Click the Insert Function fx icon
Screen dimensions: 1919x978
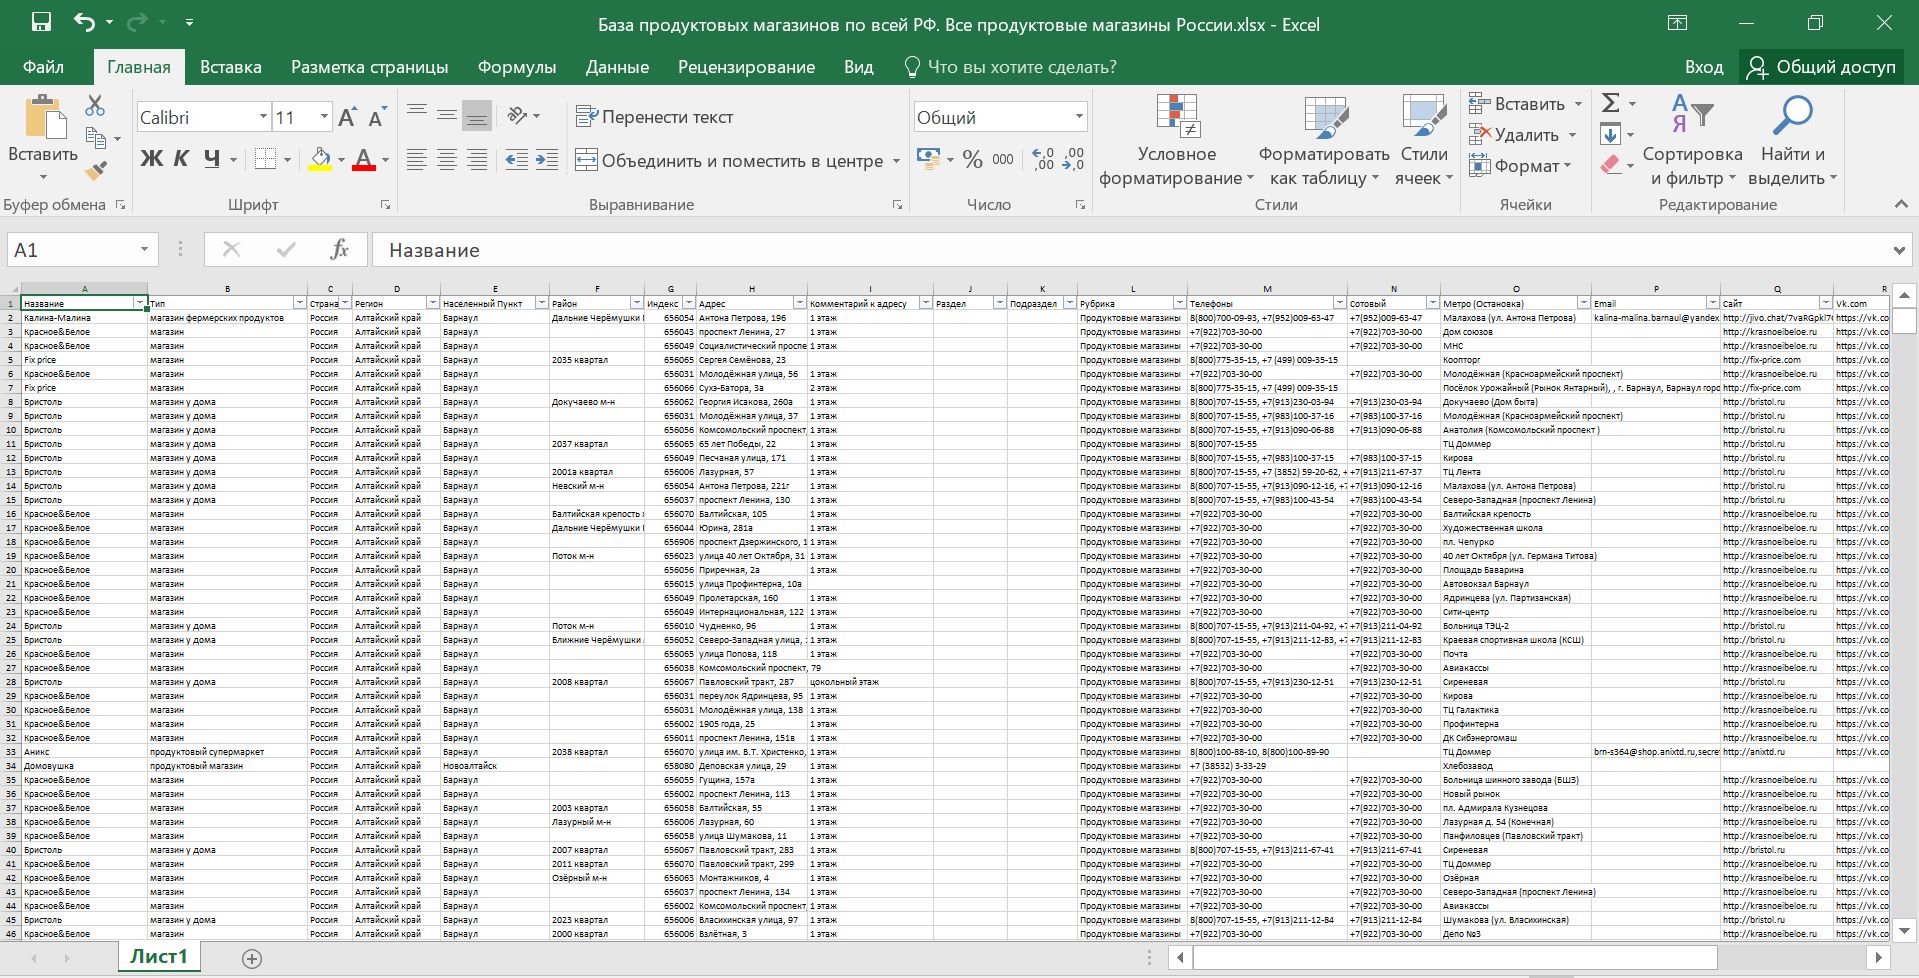click(339, 250)
